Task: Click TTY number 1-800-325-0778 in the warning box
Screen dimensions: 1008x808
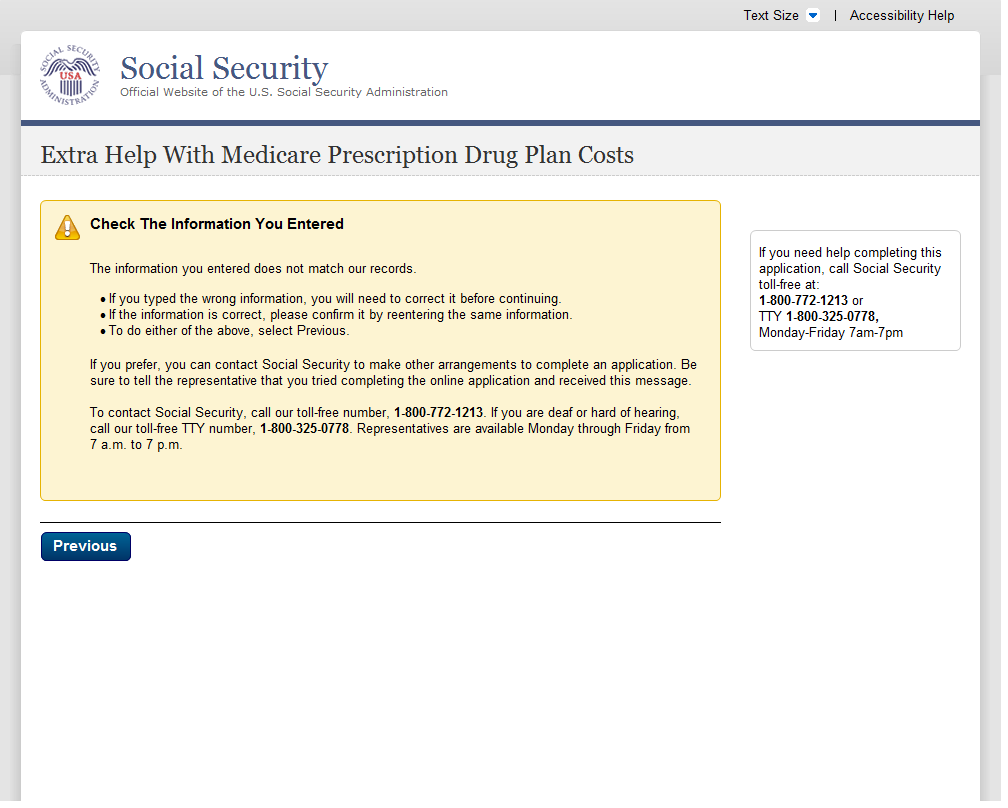Action: [x=304, y=429]
